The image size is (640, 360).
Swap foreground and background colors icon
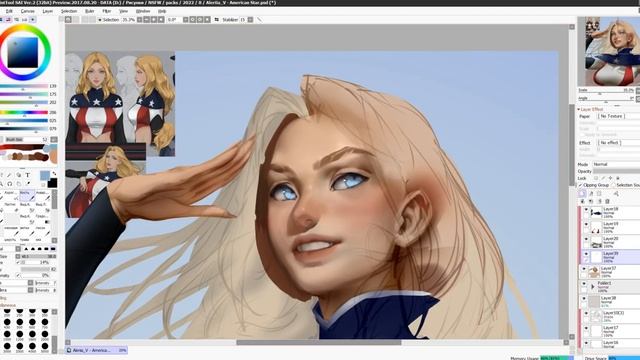click(x=54, y=174)
